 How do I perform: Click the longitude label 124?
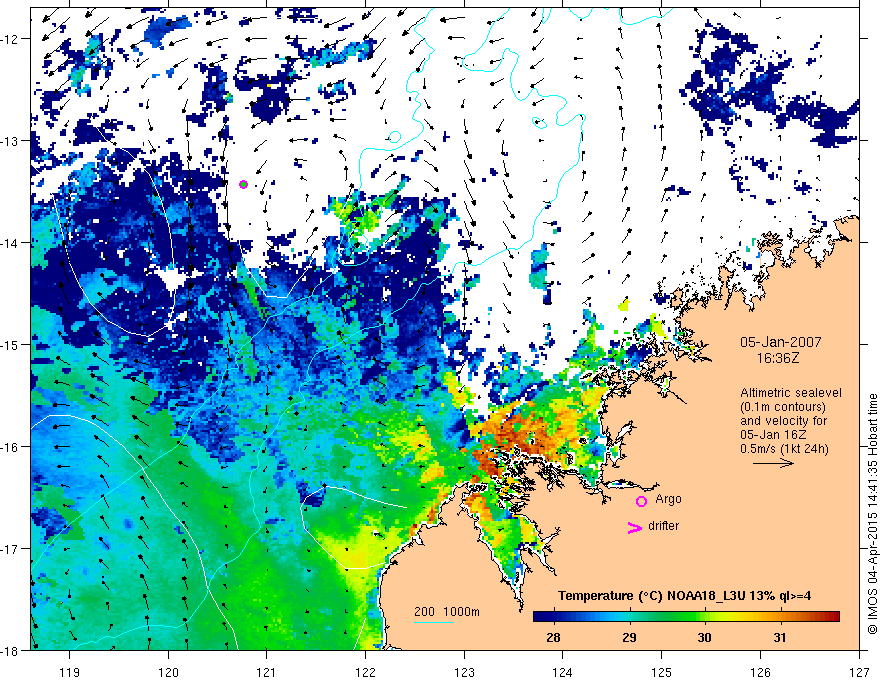[x=562, y=672]
